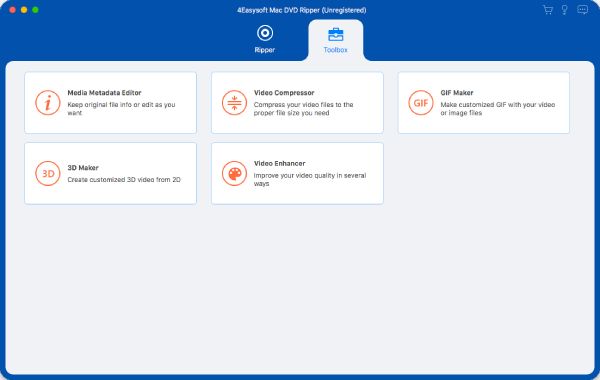Open the Media Metadata Editor info icon
600x380 pixels.
coord(48,103)
